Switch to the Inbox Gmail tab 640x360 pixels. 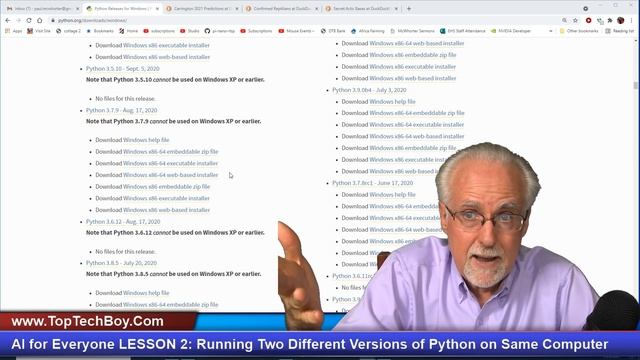tap(43, 9)
